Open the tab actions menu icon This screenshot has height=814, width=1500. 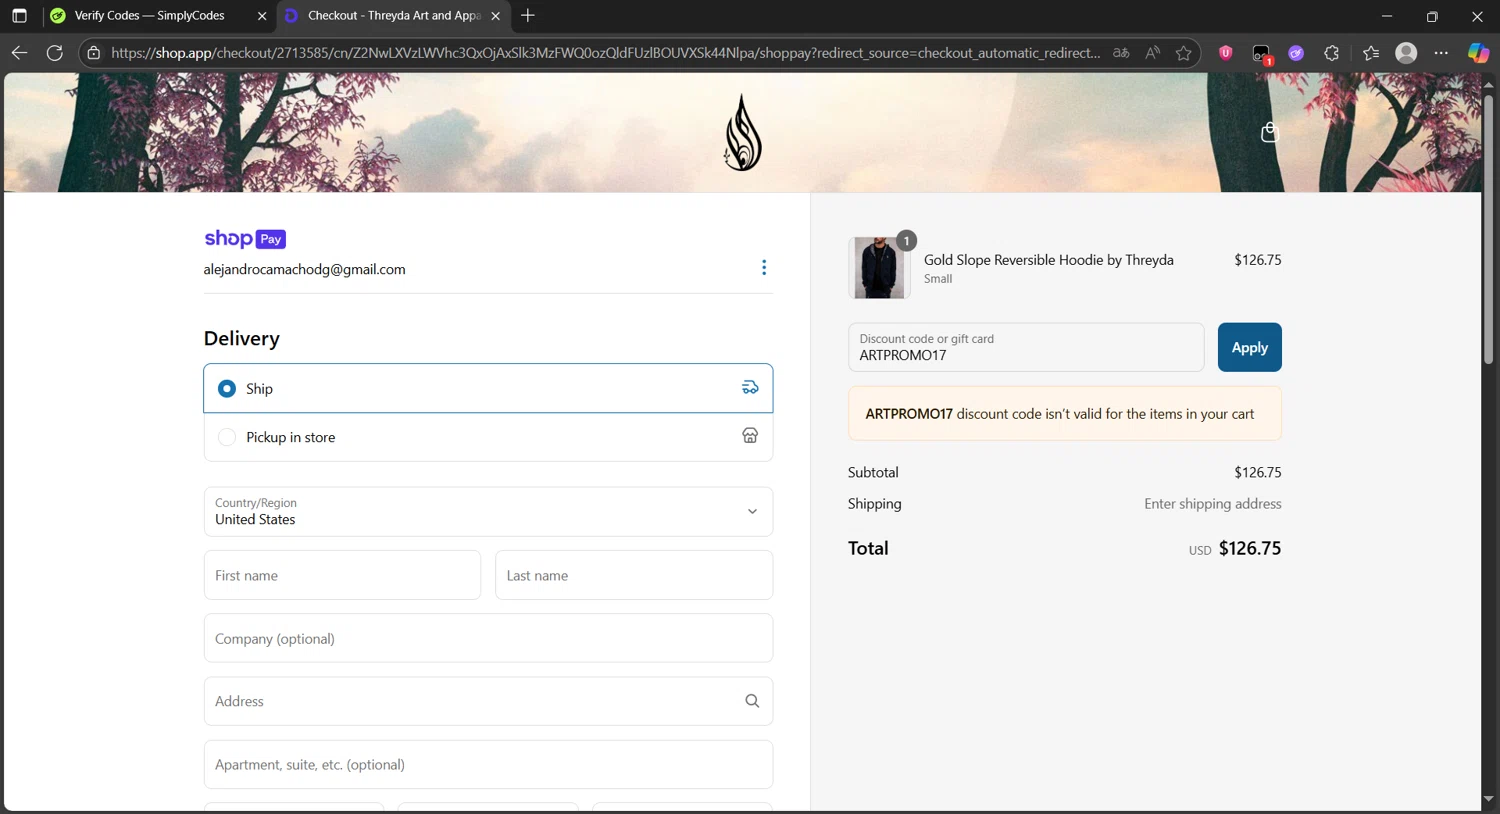click(19, 16)
